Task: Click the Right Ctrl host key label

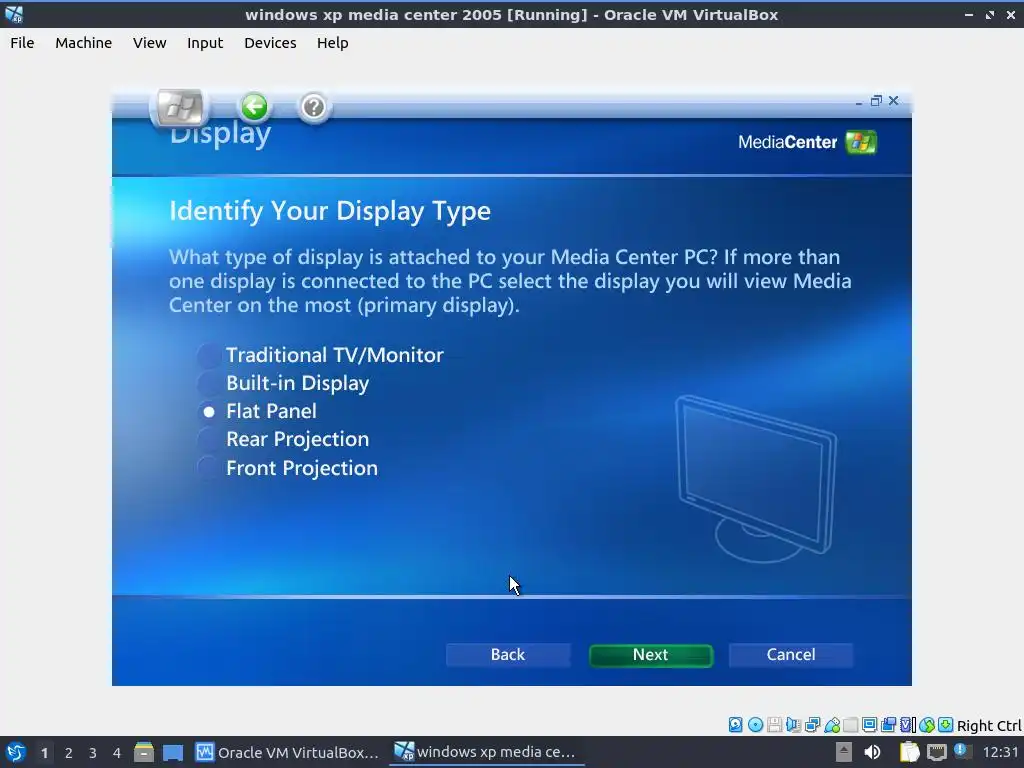Action: coord(989,726)
